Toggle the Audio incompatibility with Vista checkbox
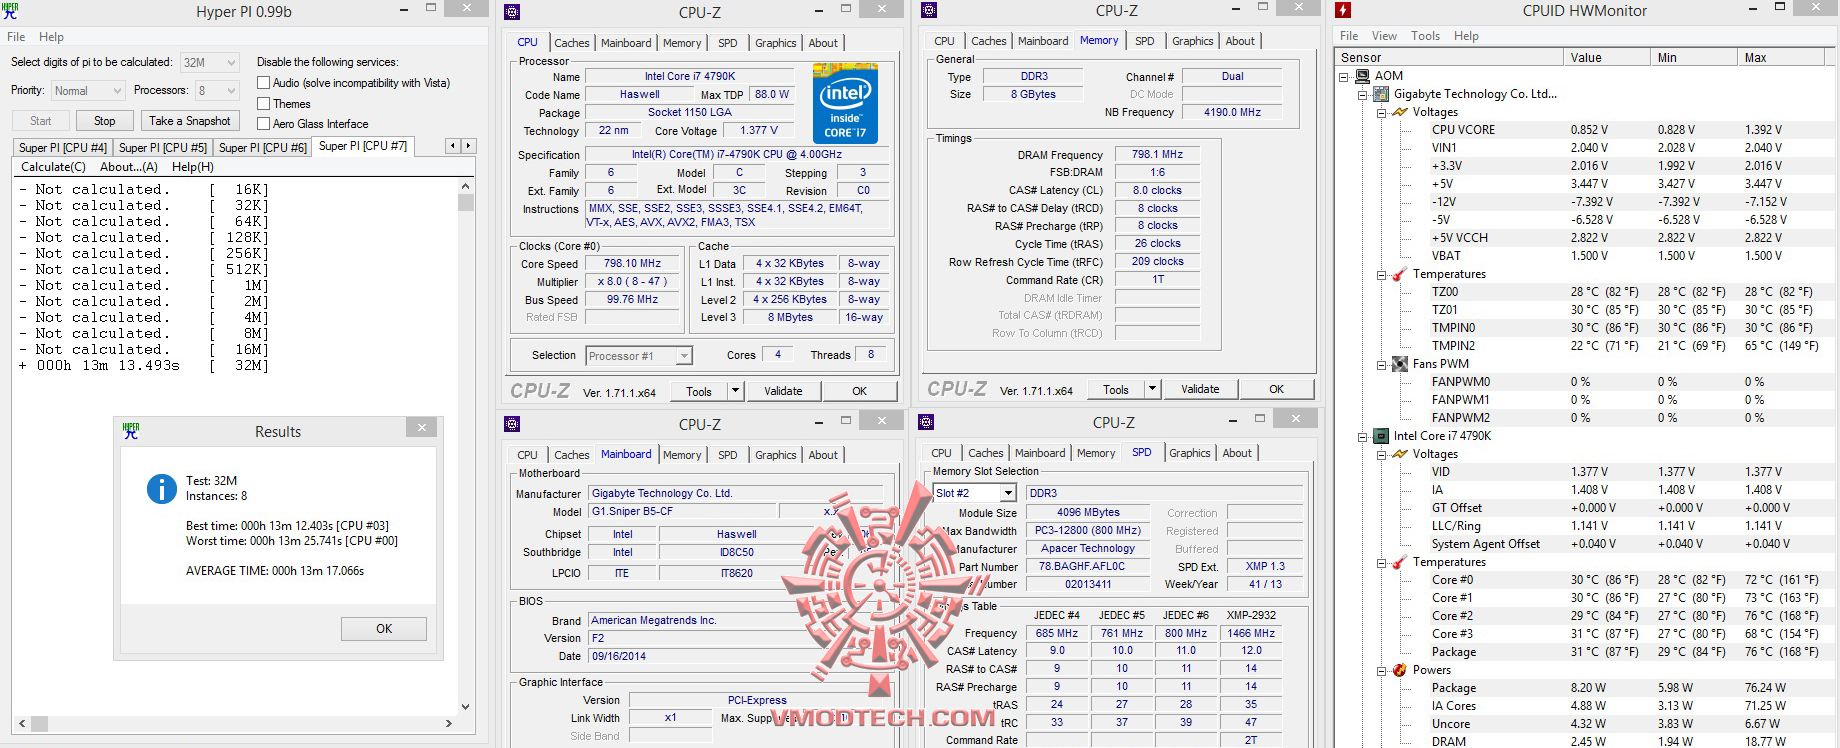The image size is (1840, 748). pyautogui.click(x=264, y=83)
